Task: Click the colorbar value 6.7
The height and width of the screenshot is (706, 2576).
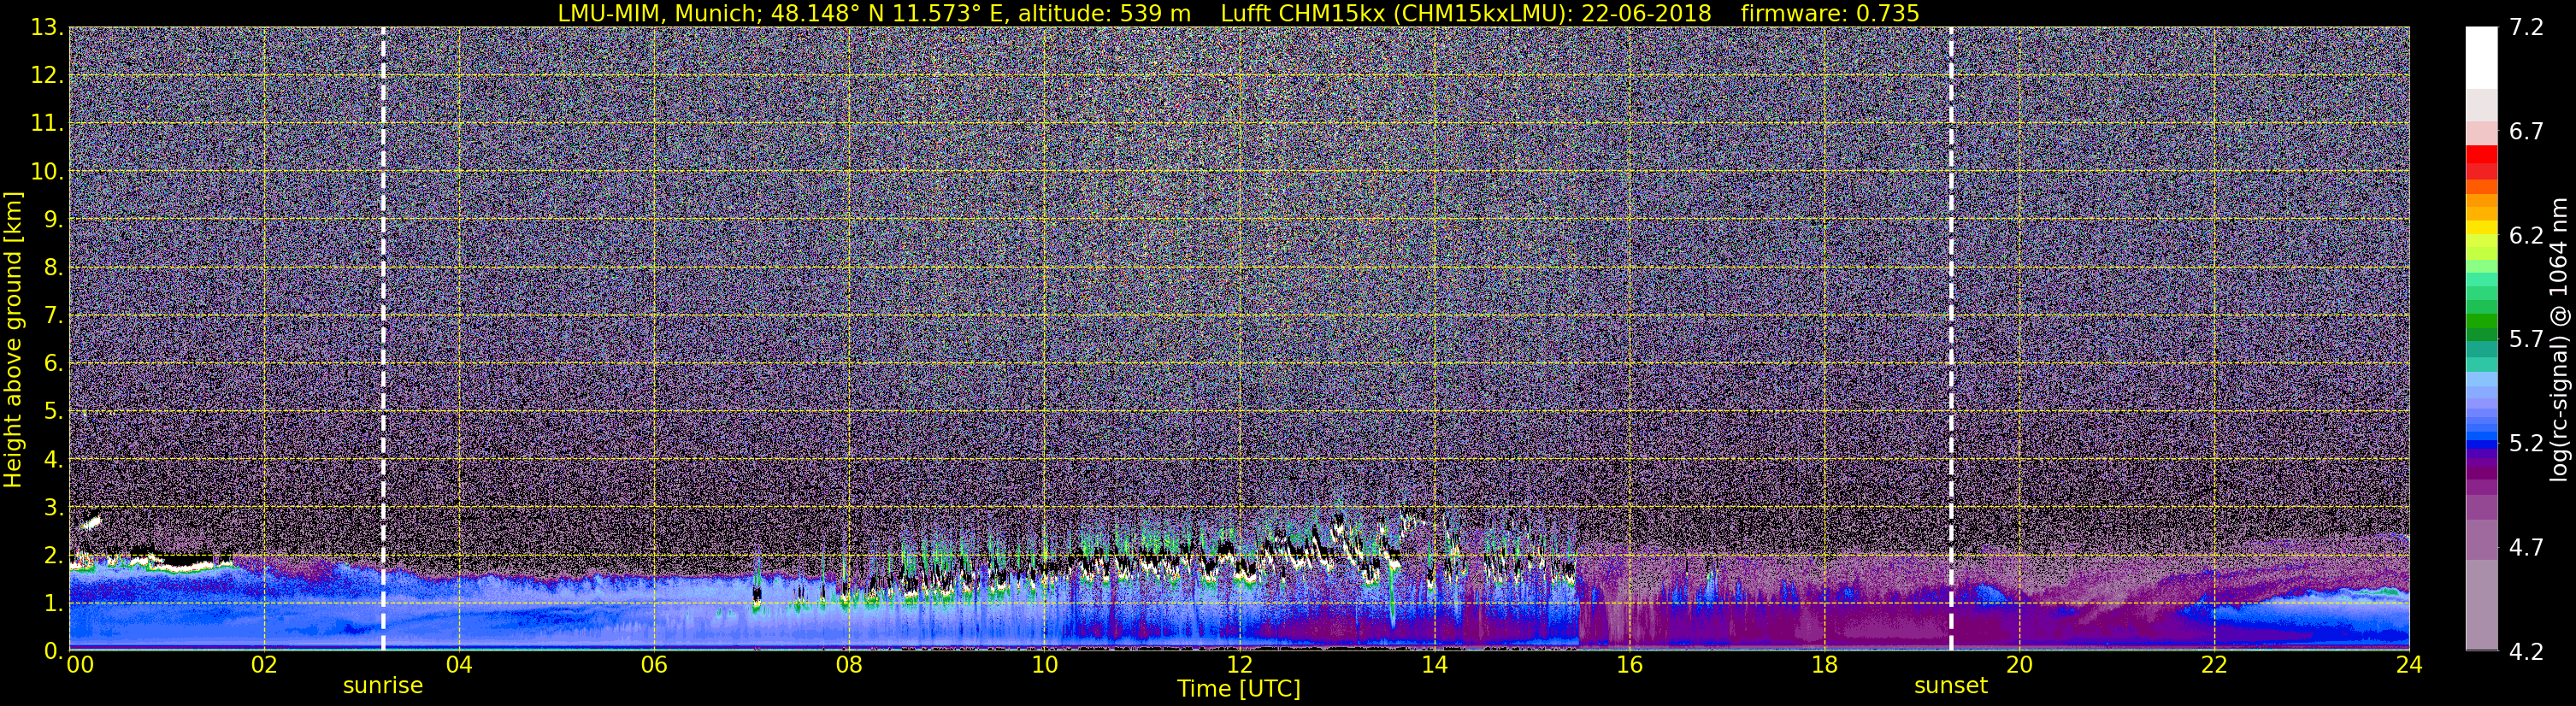Action: click(x=2526, y=132)
